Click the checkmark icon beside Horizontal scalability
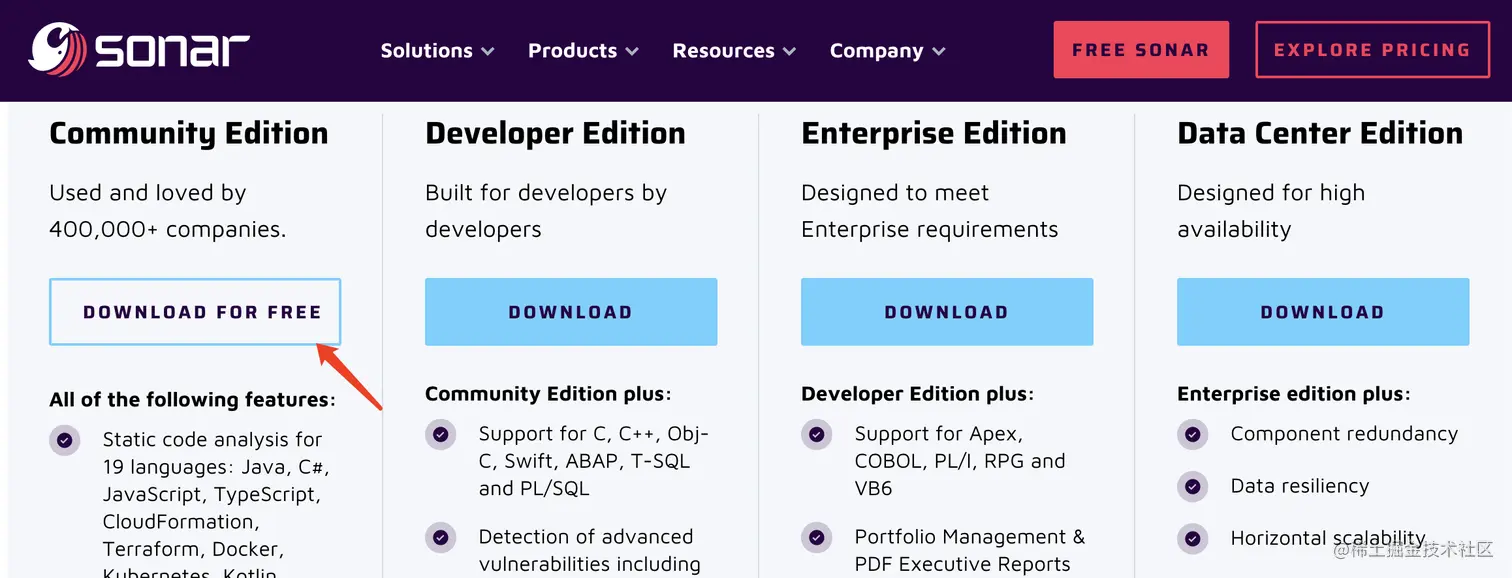Screen dimensions: 1512x578 coord(1193,538)
